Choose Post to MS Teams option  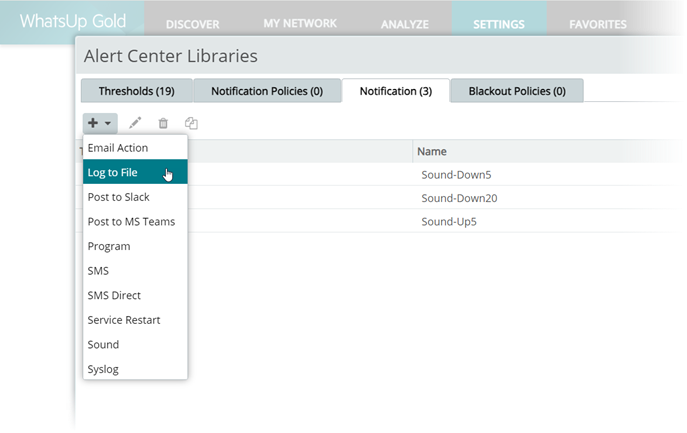135,221
